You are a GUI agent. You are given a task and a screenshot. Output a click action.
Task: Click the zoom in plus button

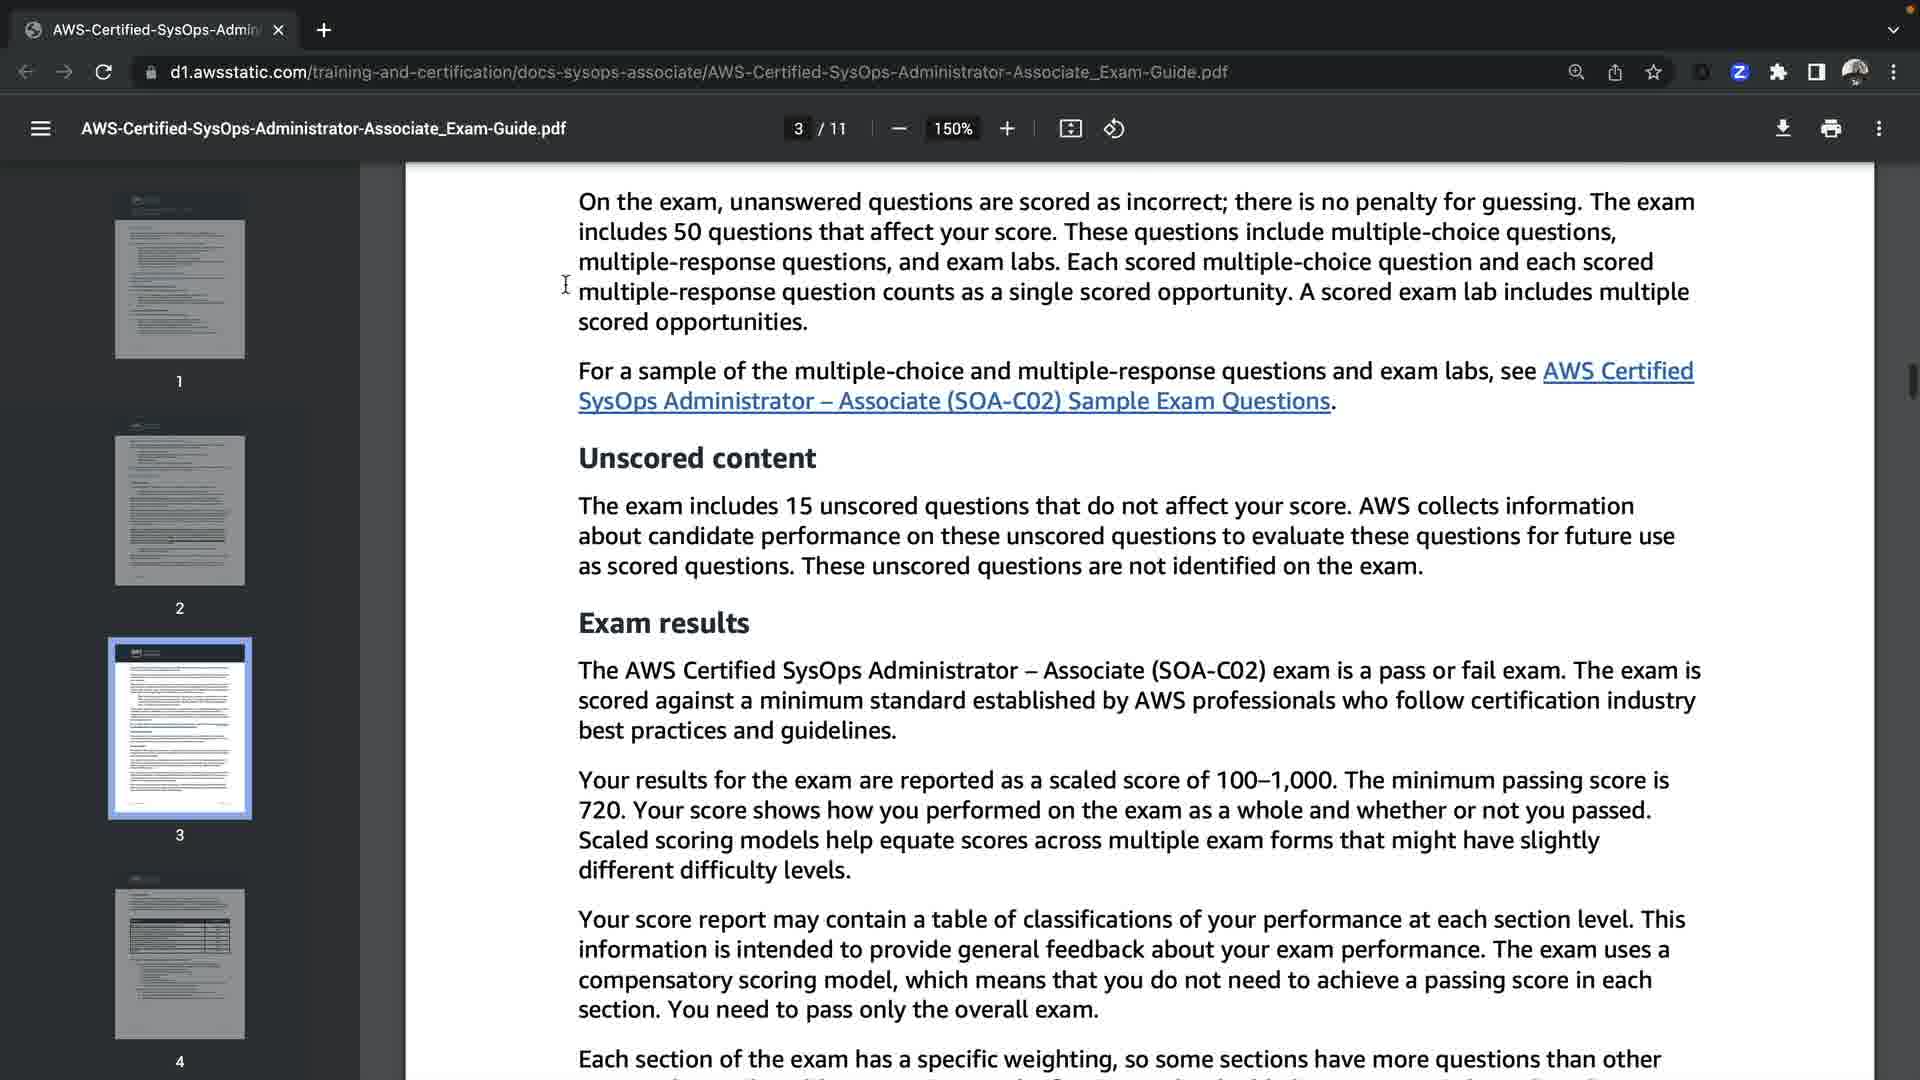pos(1007,129)
